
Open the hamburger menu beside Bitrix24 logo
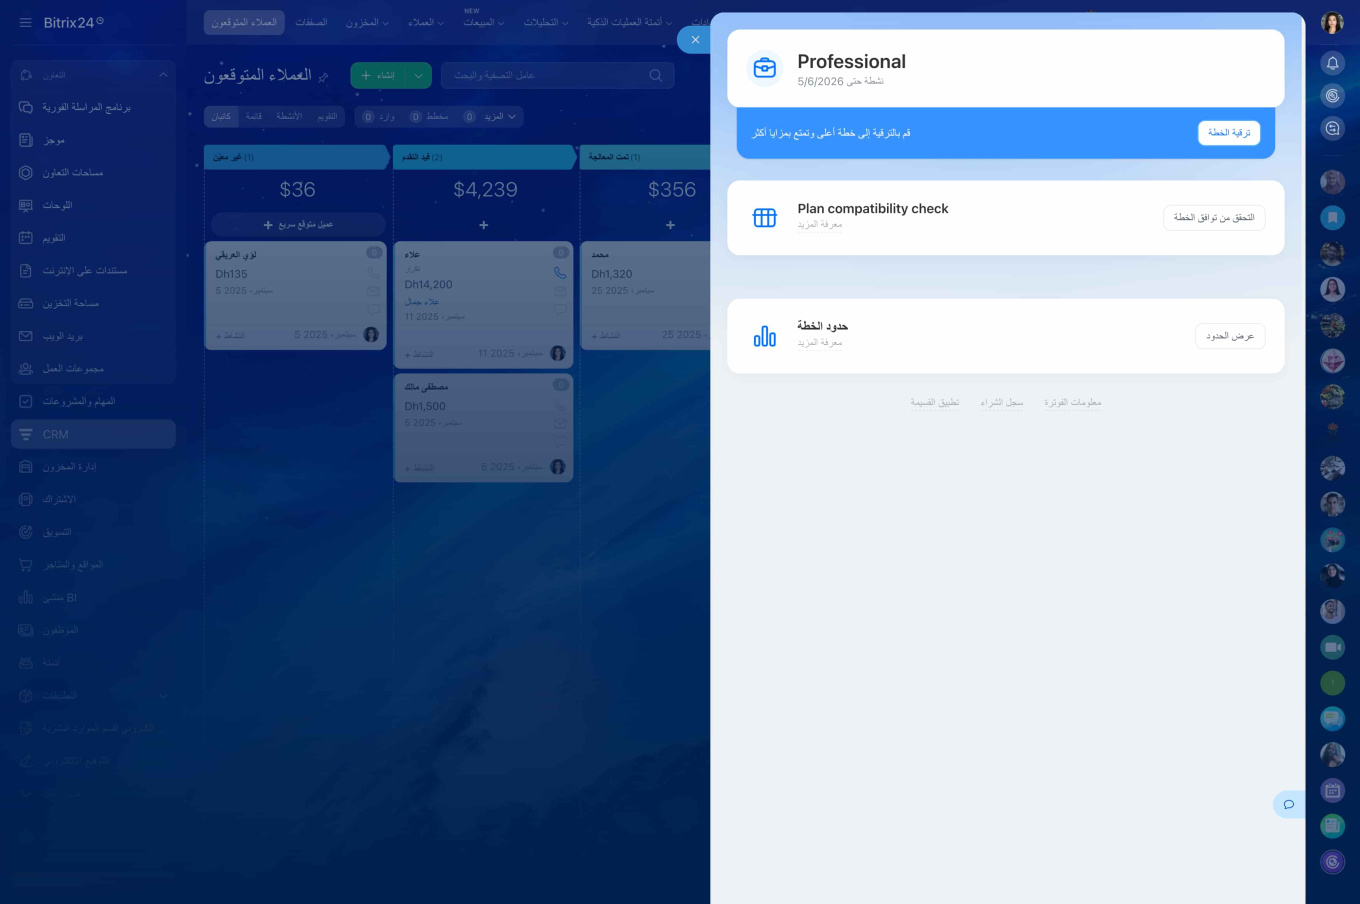click(x=25, y=22)
